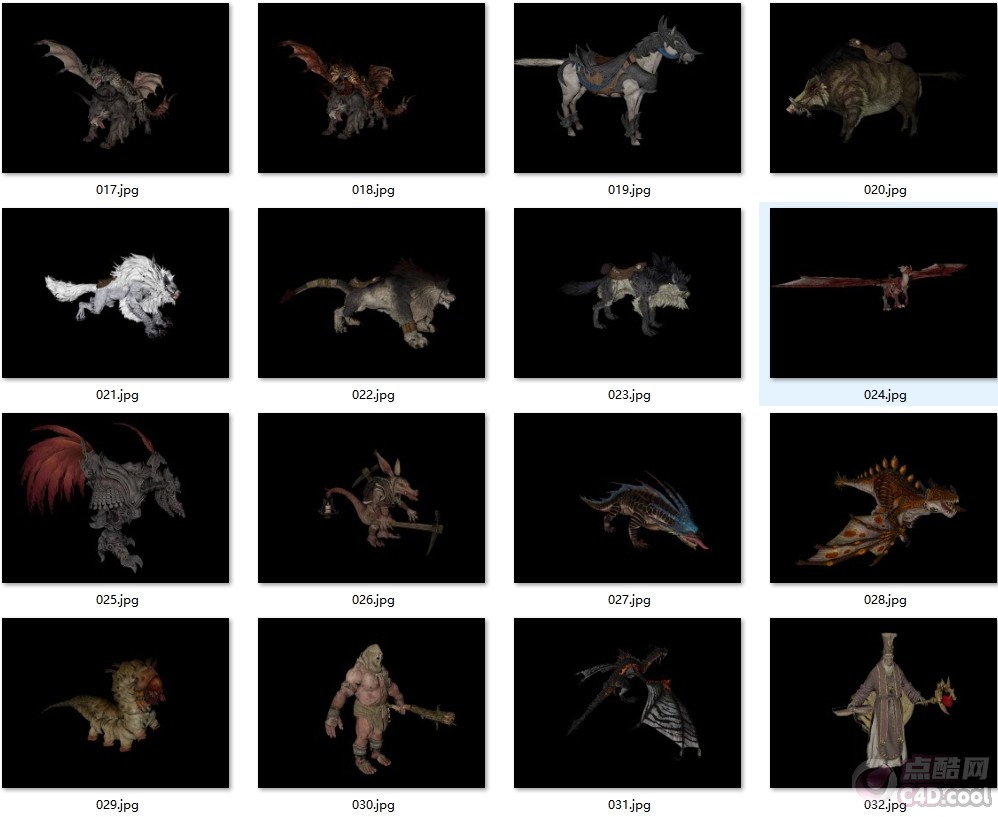The height and width of the screenshot is (817, 998).
Task: Select the 023.jpg saddled wolf thumbnail
Action: click(x=628, y=293)
